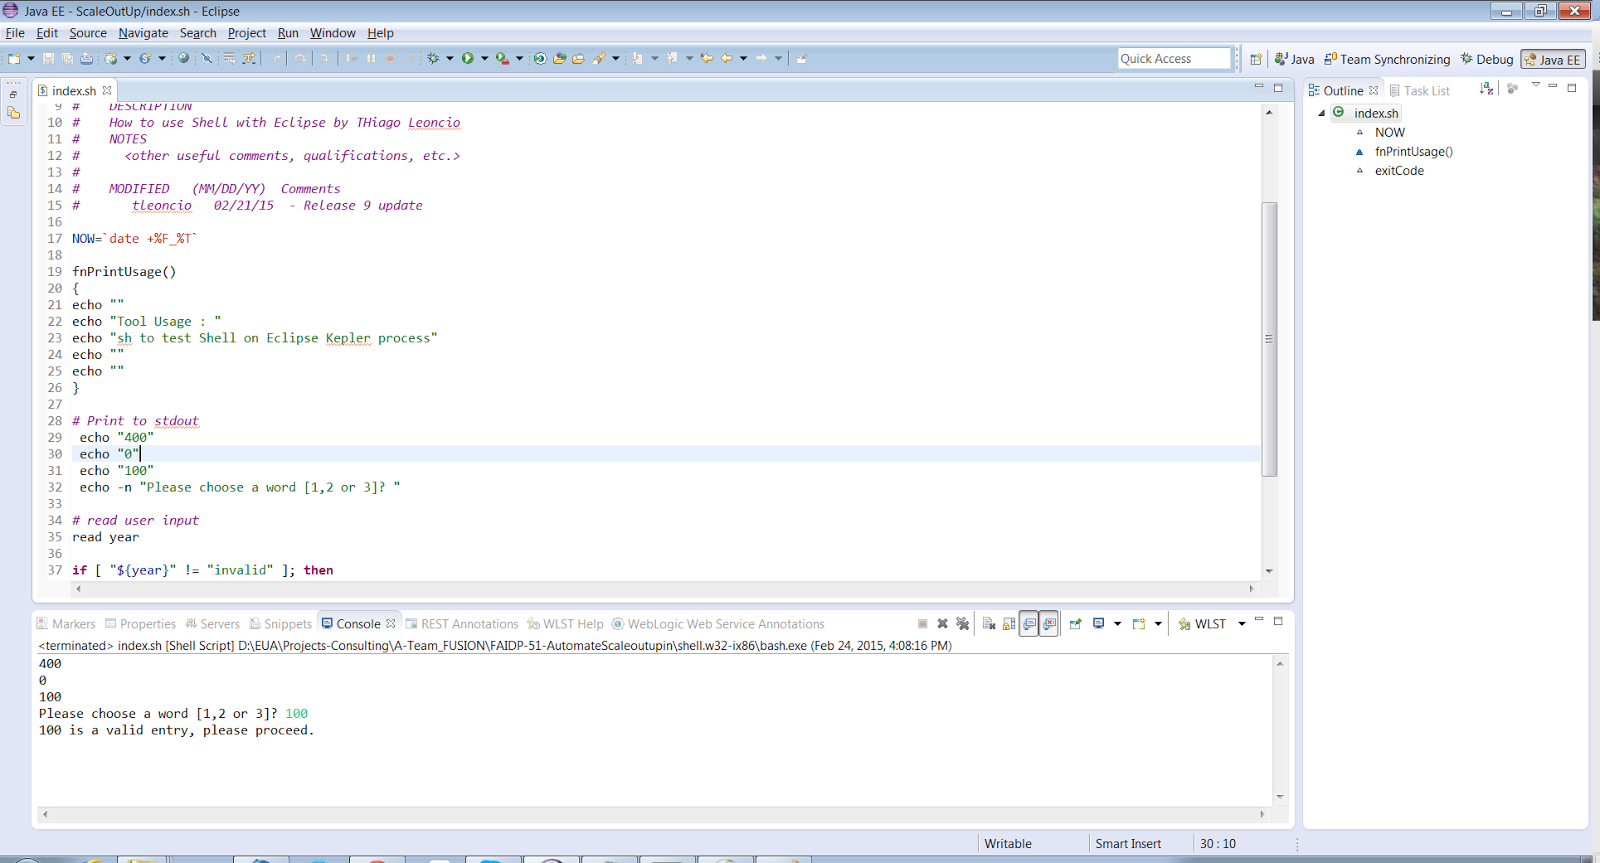Open the Source menu
This screenshot has height=863, width=1600.
[x=88, y=33]
